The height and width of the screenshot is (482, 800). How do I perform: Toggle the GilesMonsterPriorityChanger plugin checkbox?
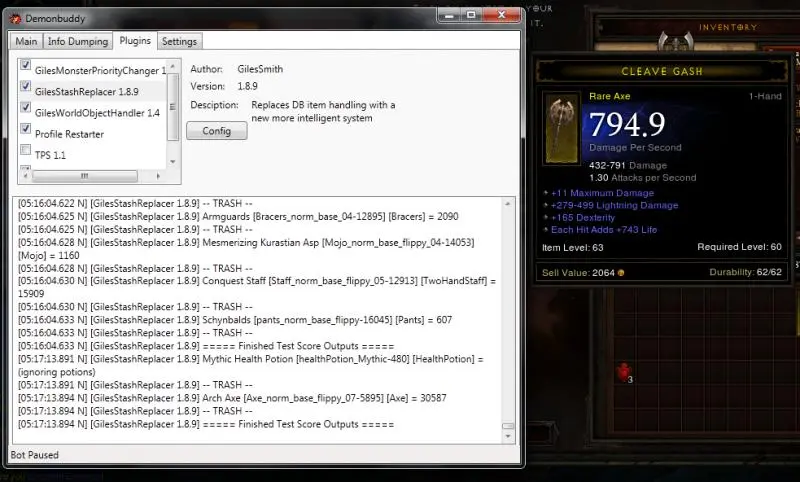coord(26,65)
